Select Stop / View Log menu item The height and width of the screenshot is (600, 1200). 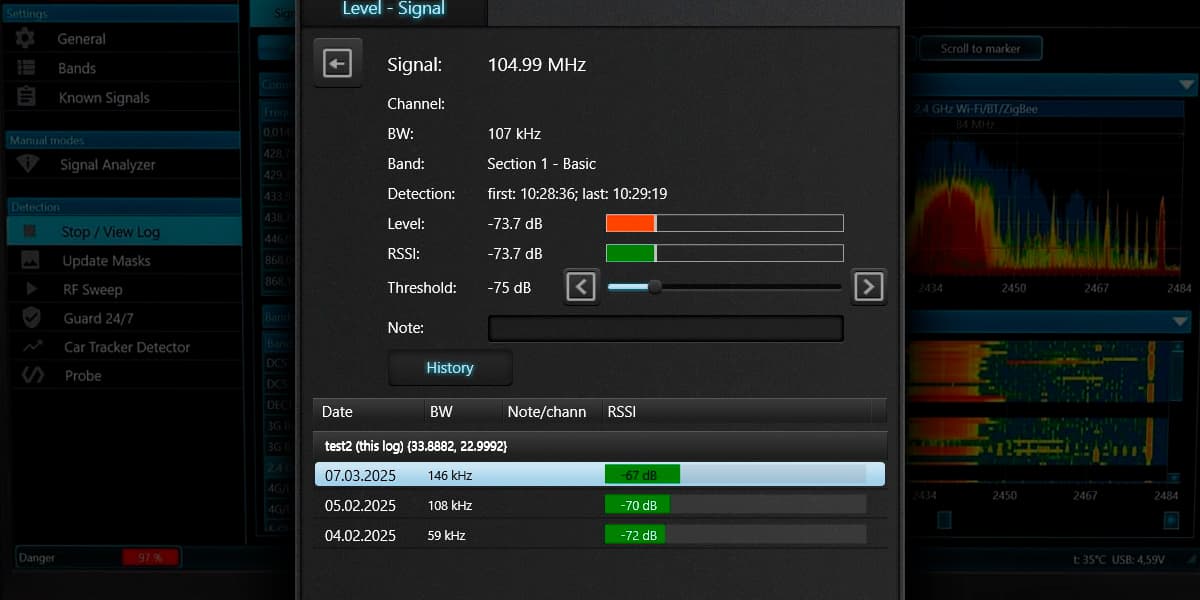[x=110, y=231]
